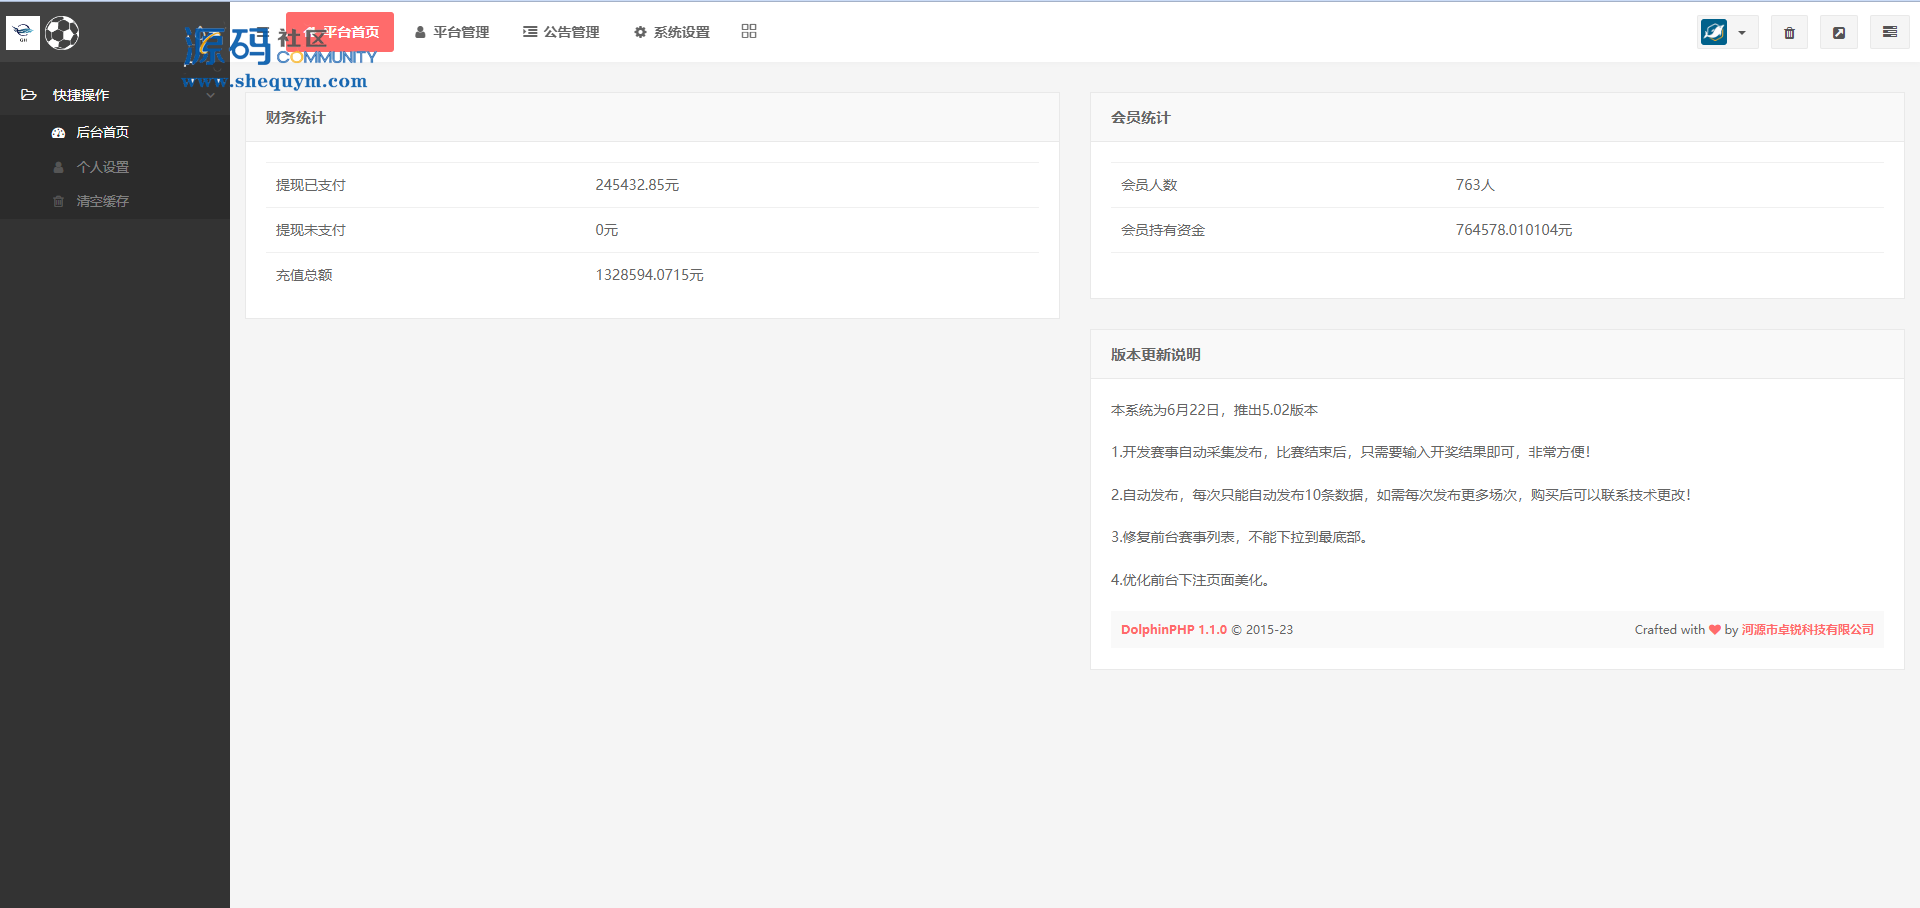Viewport: 1920px width, 908px height.
Task: Click the DolphinPHP 1.1.0 link
Action: pos(1173,630)
